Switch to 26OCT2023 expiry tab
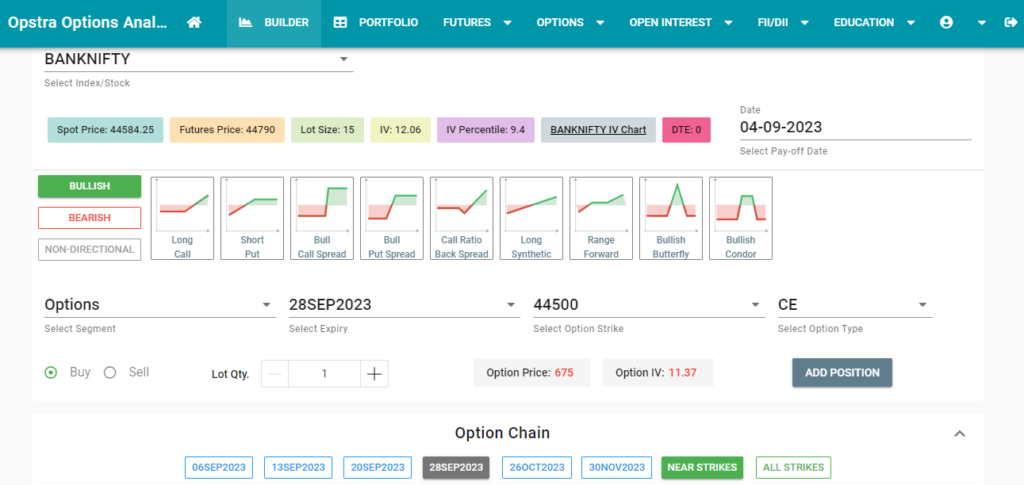This screenshot has height=485, width=1024. click(537, 467)
